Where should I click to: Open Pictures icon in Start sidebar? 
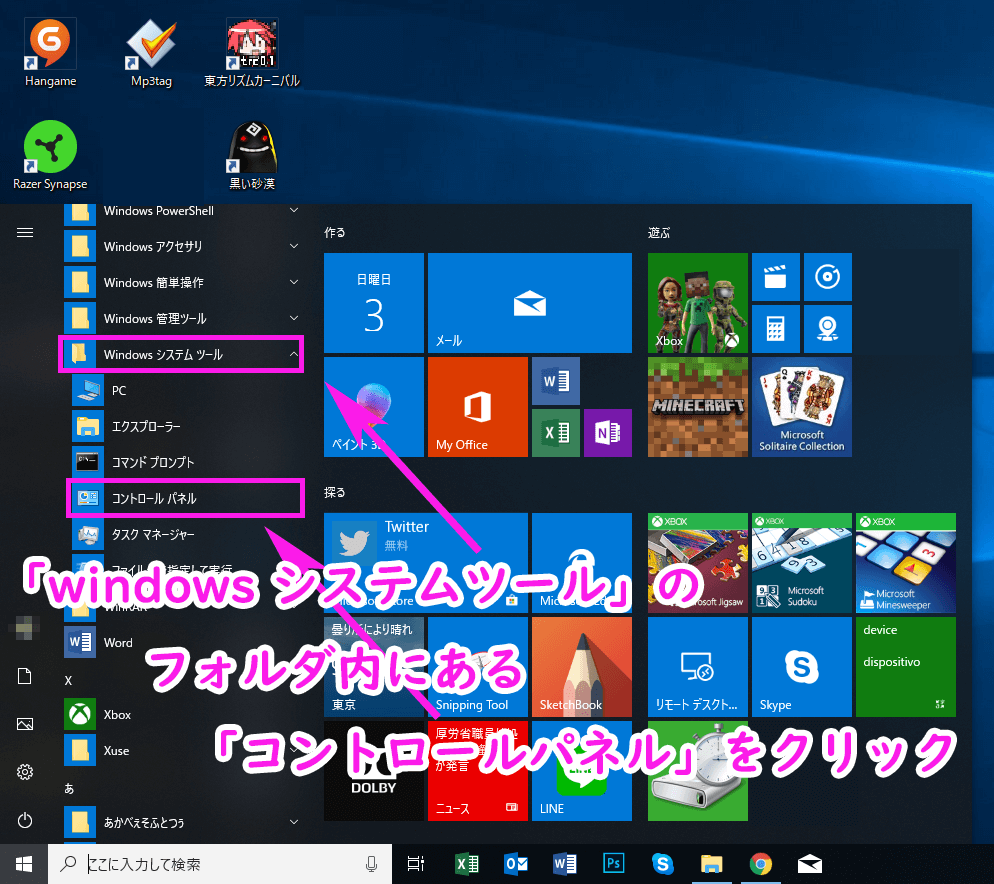pyautogui.click(x=25, y=724)
